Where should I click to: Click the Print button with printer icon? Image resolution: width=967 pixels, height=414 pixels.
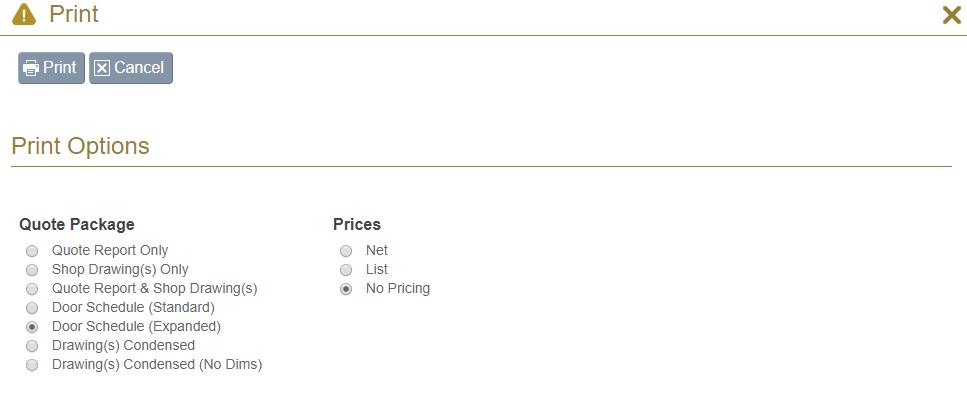point(51,68)
